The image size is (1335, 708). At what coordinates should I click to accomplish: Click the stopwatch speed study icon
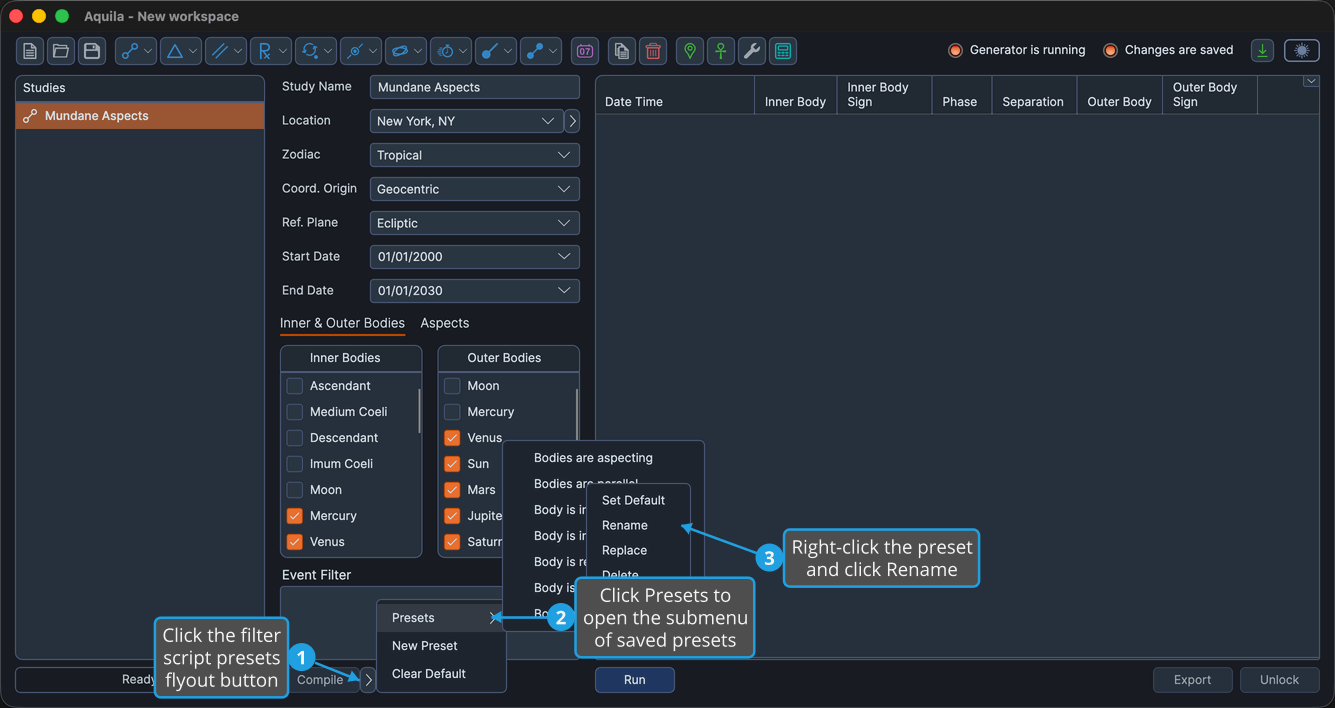(446, 51)
